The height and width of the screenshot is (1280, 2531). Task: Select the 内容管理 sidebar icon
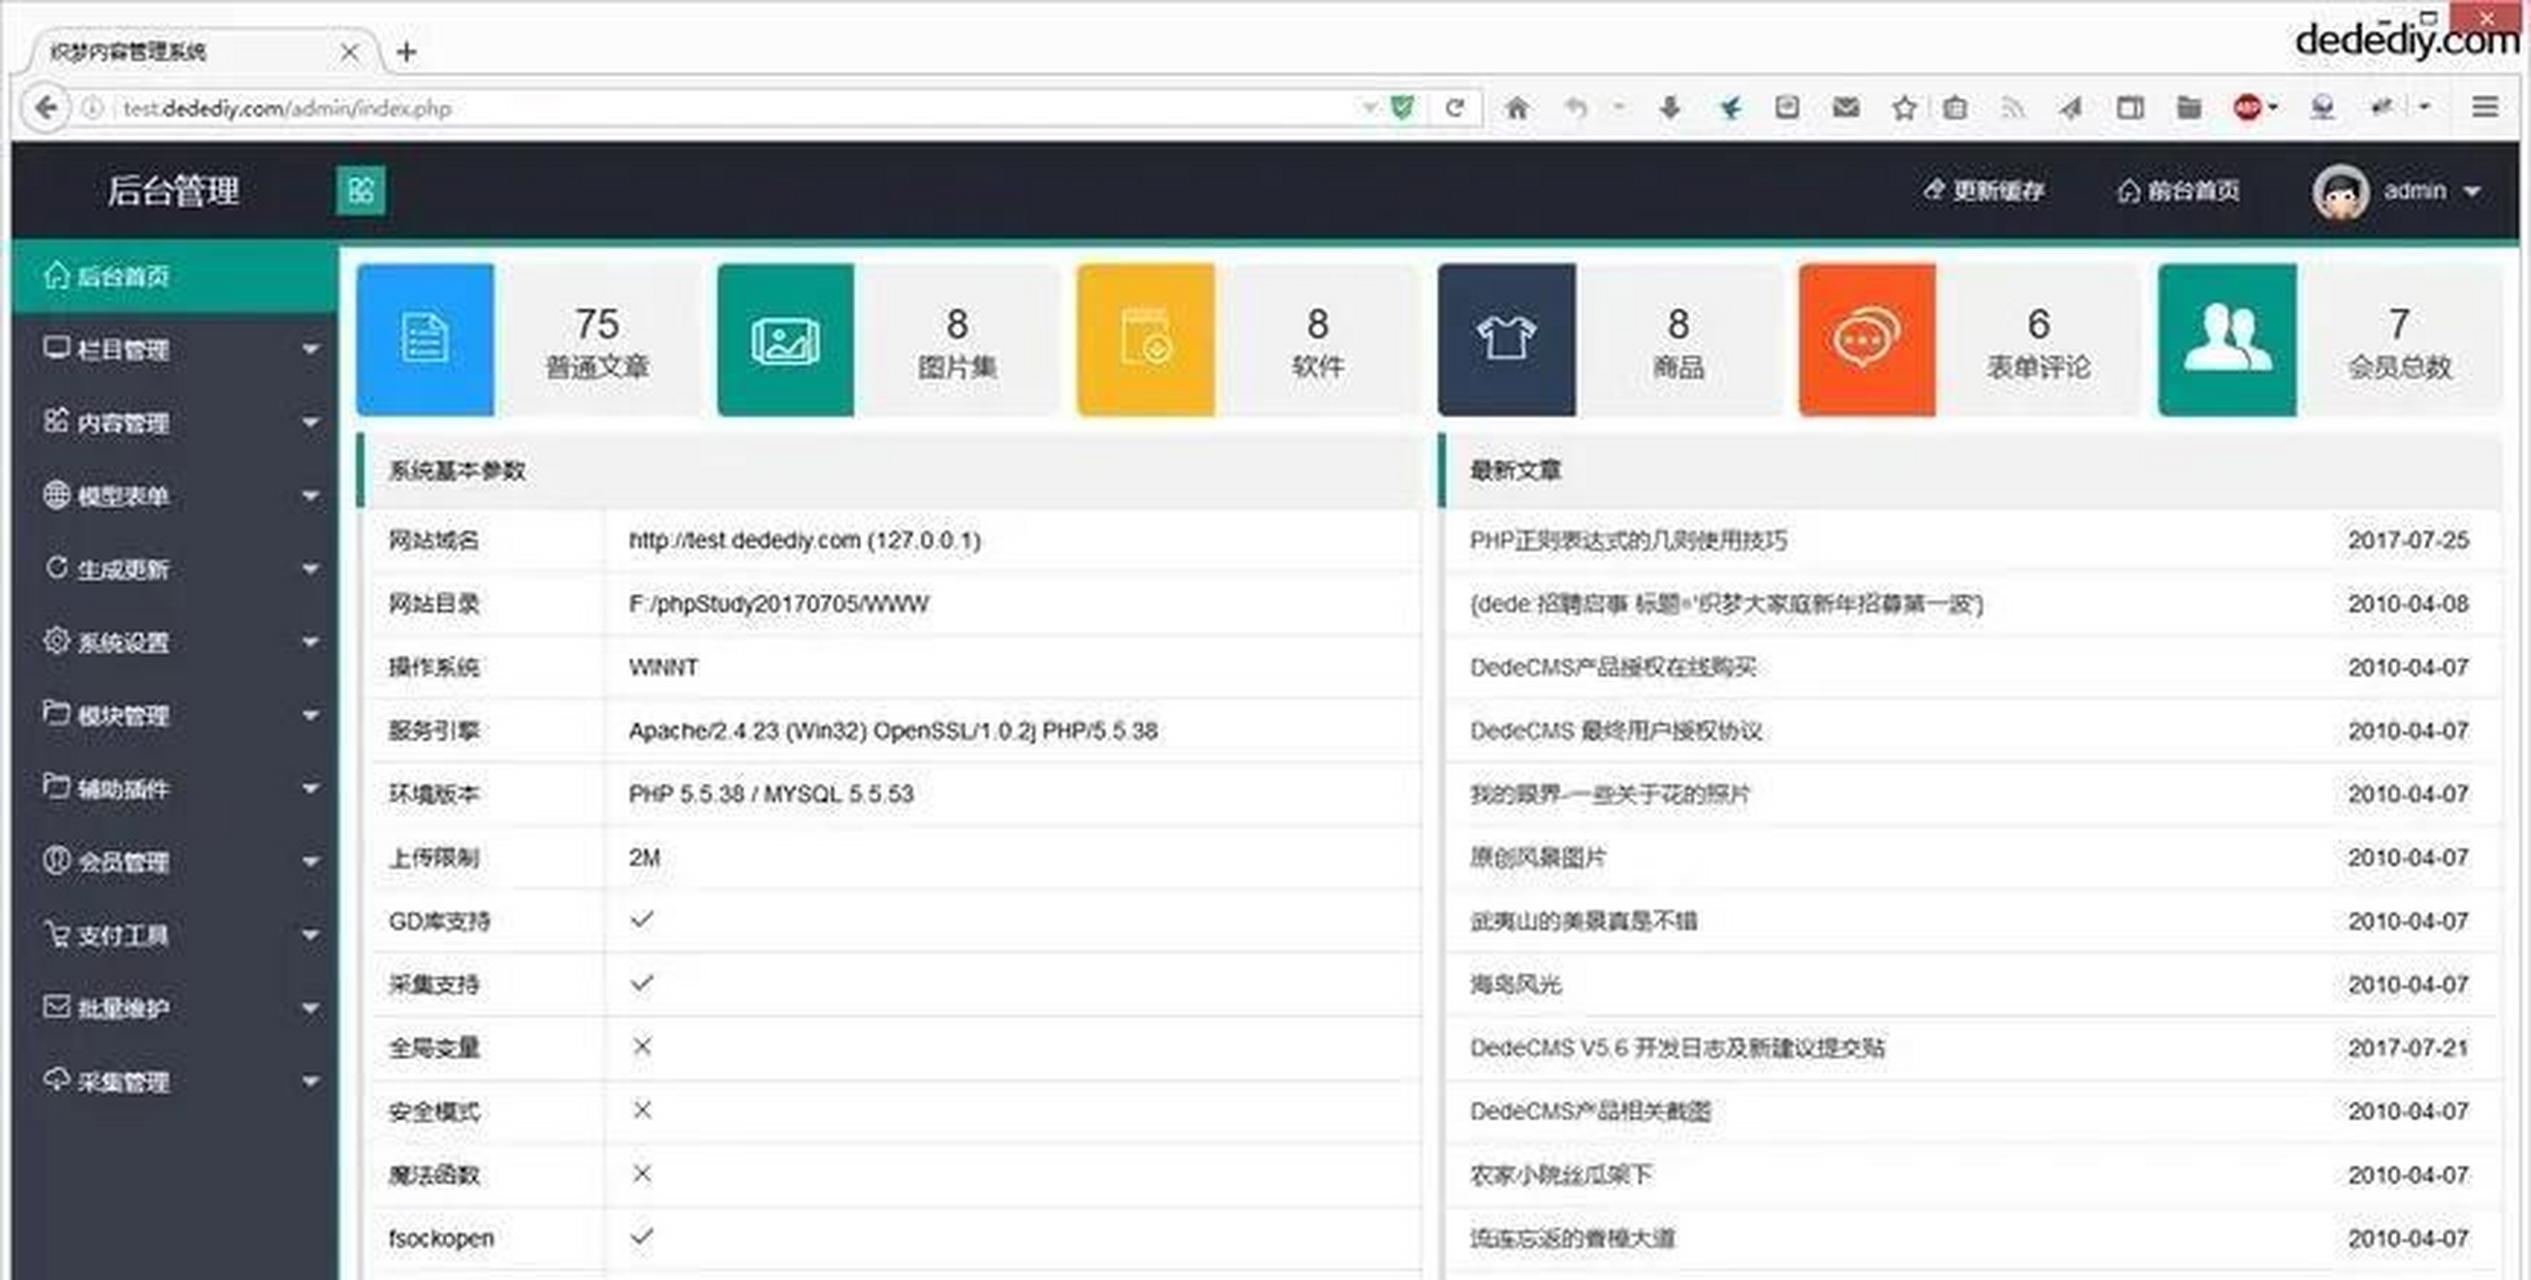click(57, 422)
